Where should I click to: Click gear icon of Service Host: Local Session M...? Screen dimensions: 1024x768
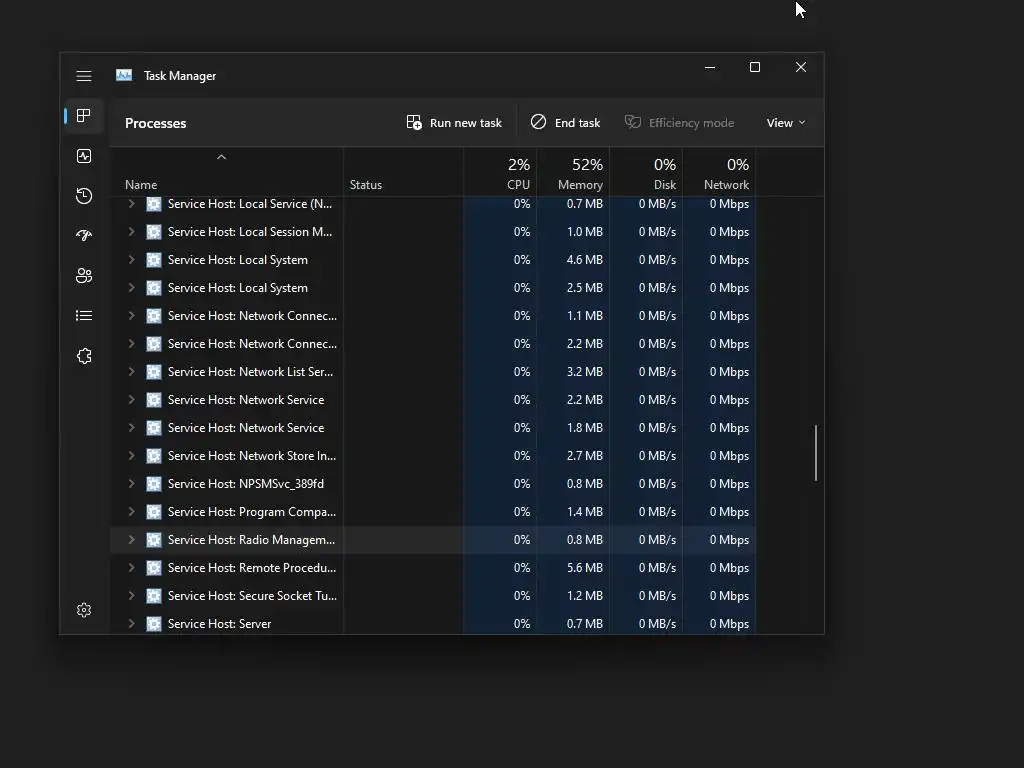(x=153, y=232)
